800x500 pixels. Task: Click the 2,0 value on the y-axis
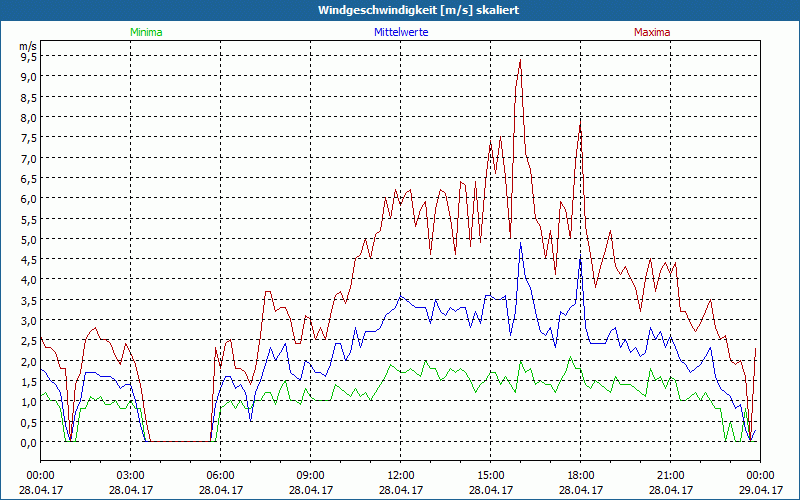point(29,361)
